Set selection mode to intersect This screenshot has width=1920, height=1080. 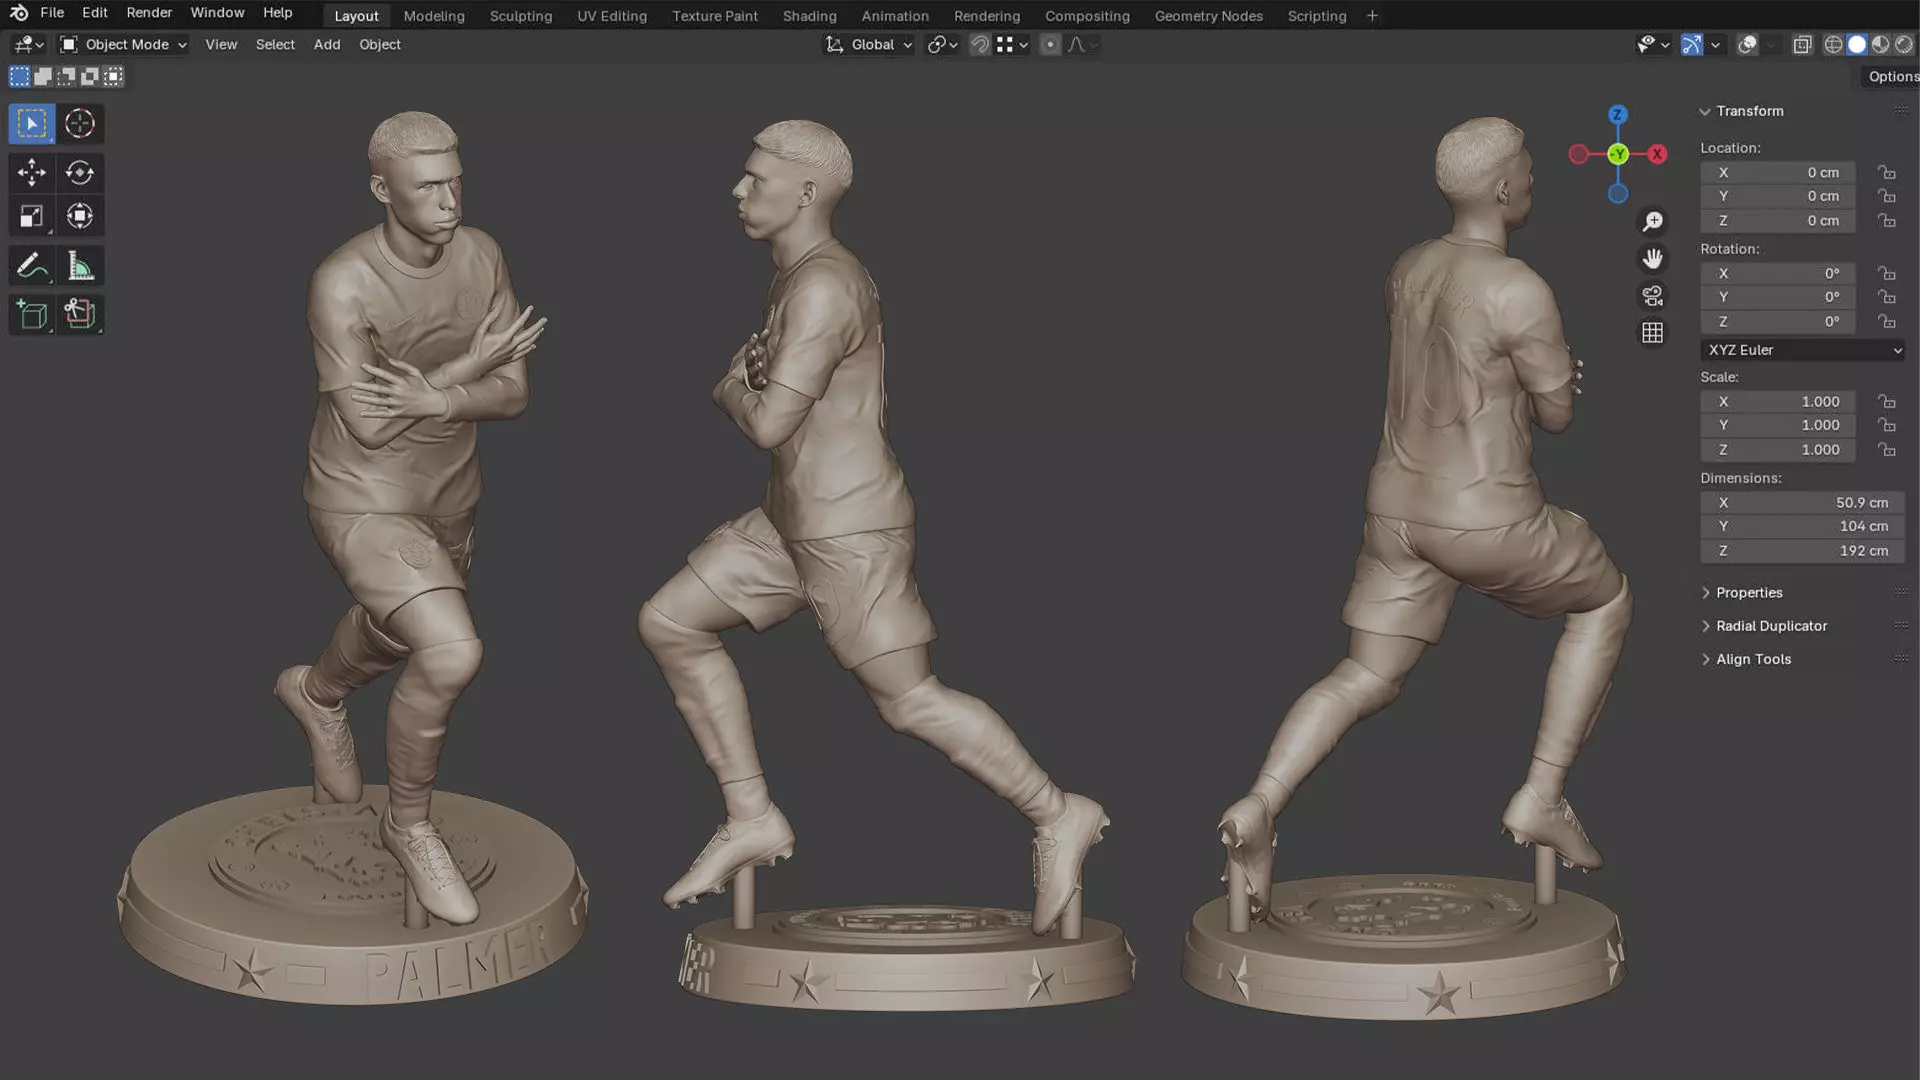(x=114, y=76)
